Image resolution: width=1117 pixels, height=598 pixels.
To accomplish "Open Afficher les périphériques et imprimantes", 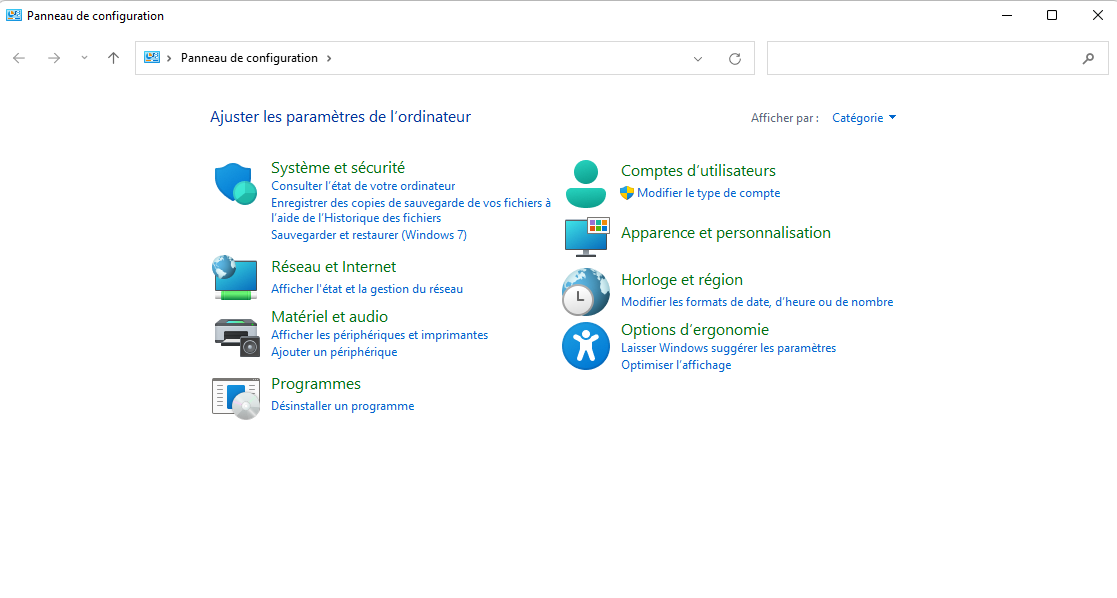I will click(x=379, y=335).
